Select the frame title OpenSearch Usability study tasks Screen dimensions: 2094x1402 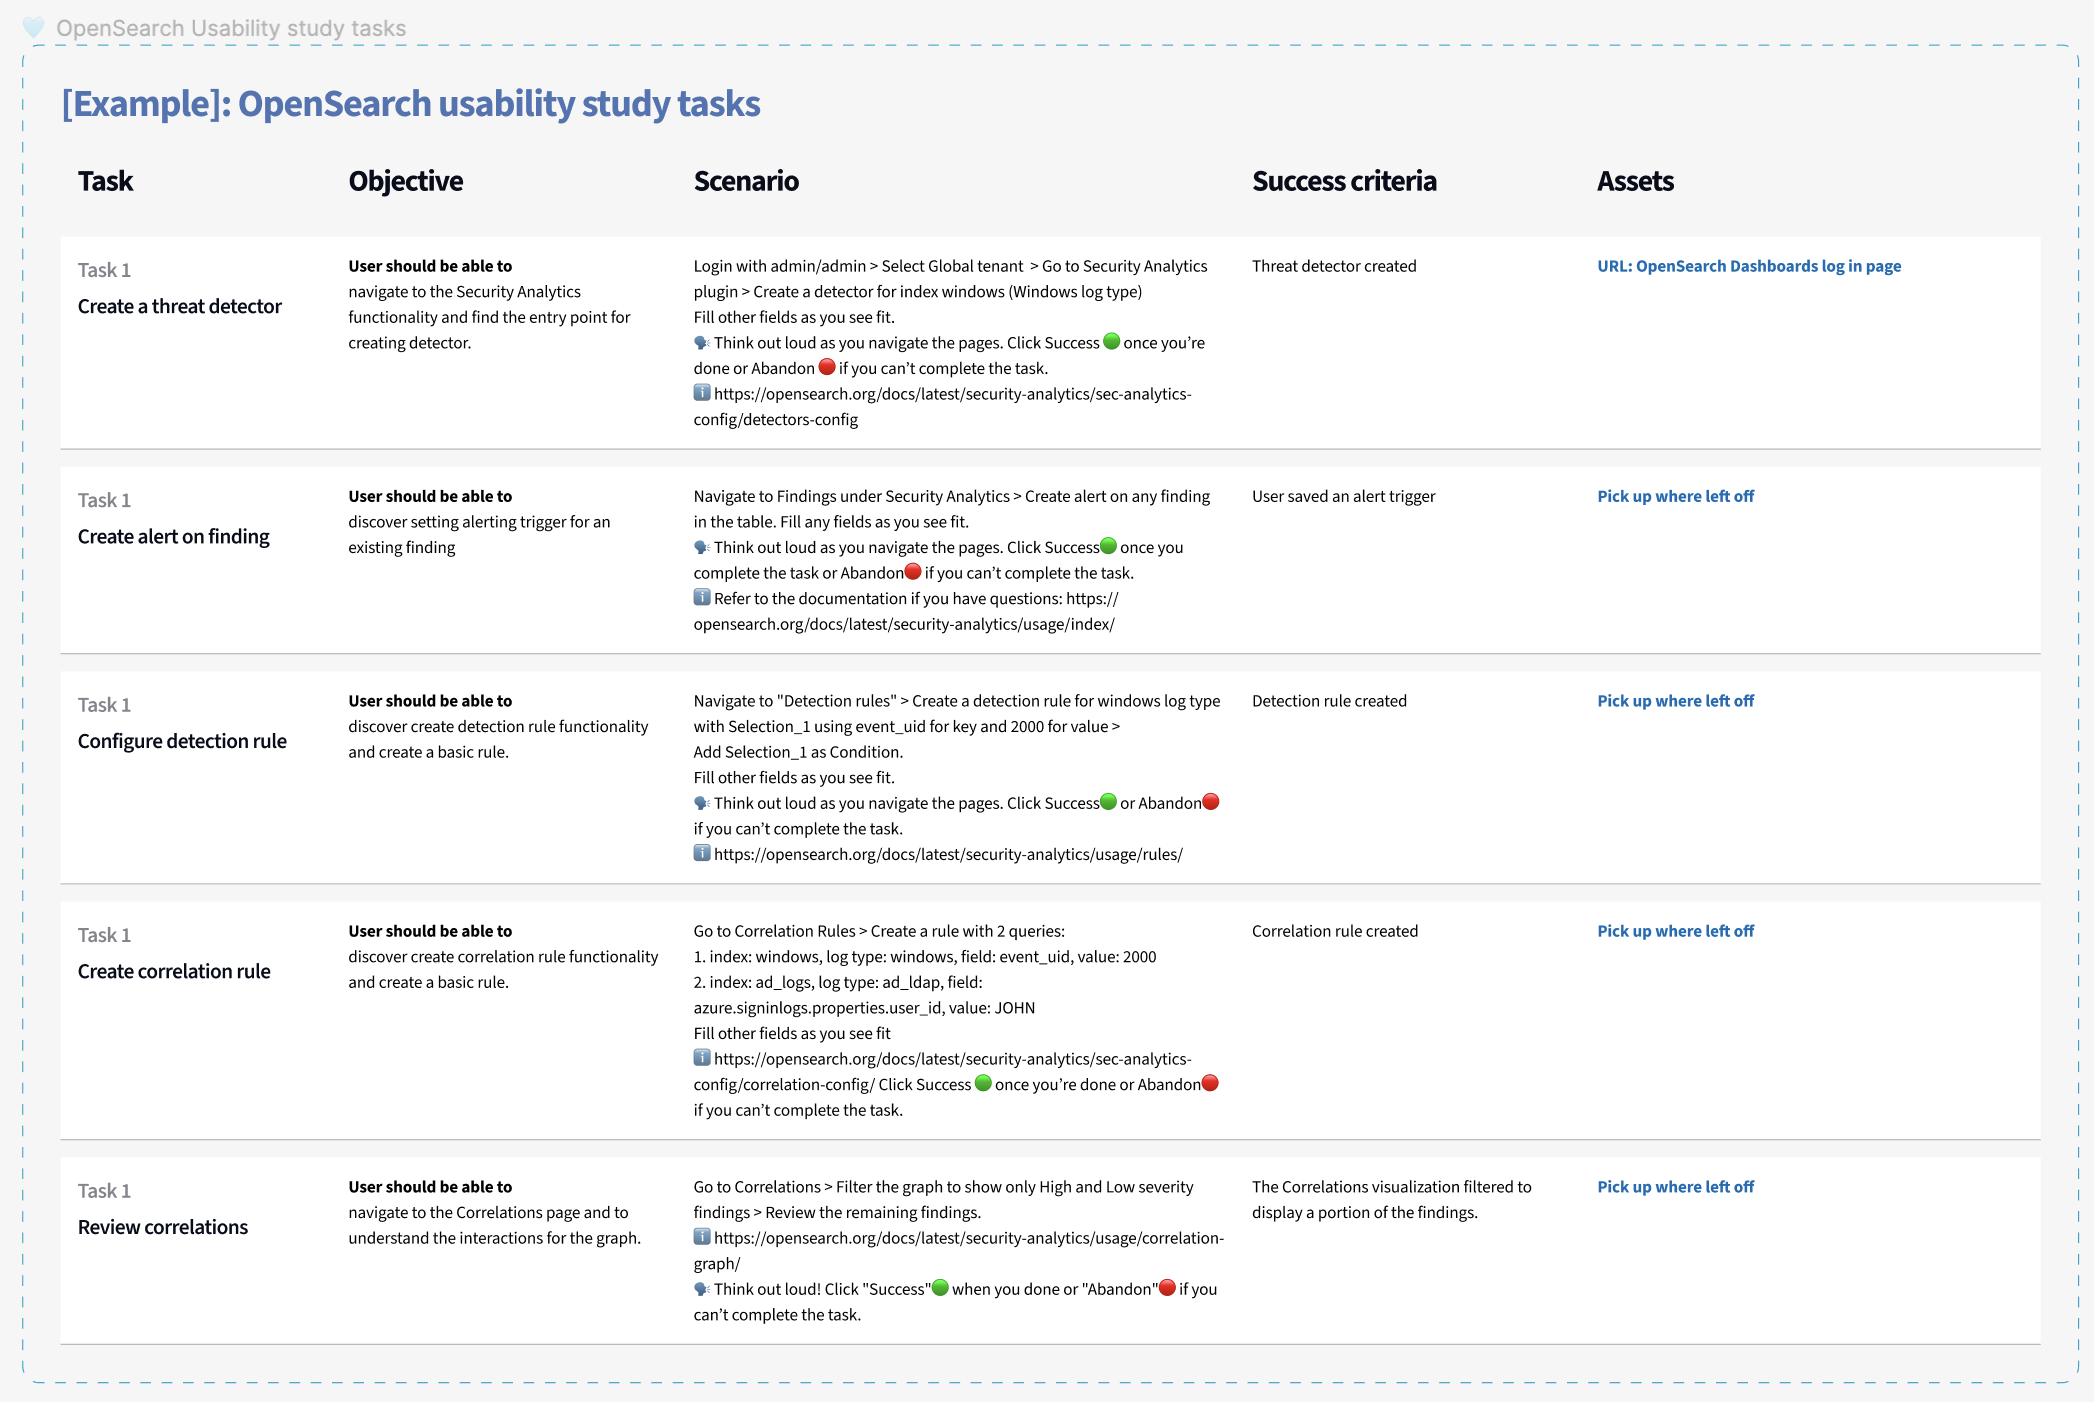coord(231,28)
